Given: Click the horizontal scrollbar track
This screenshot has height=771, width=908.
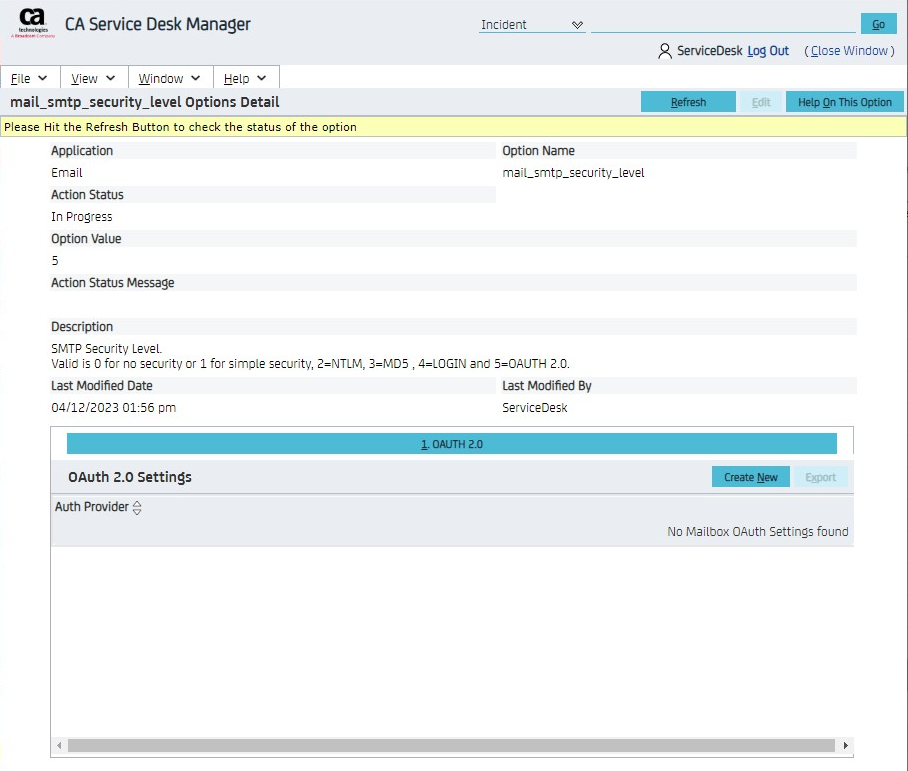Looking at the screenshot, I should pos(450,746).
